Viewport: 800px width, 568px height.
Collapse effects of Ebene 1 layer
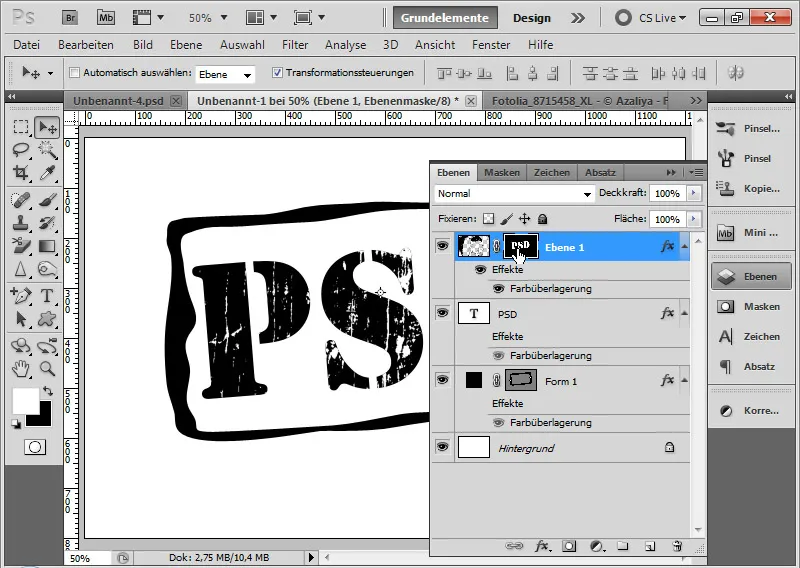tap(684, 246)
